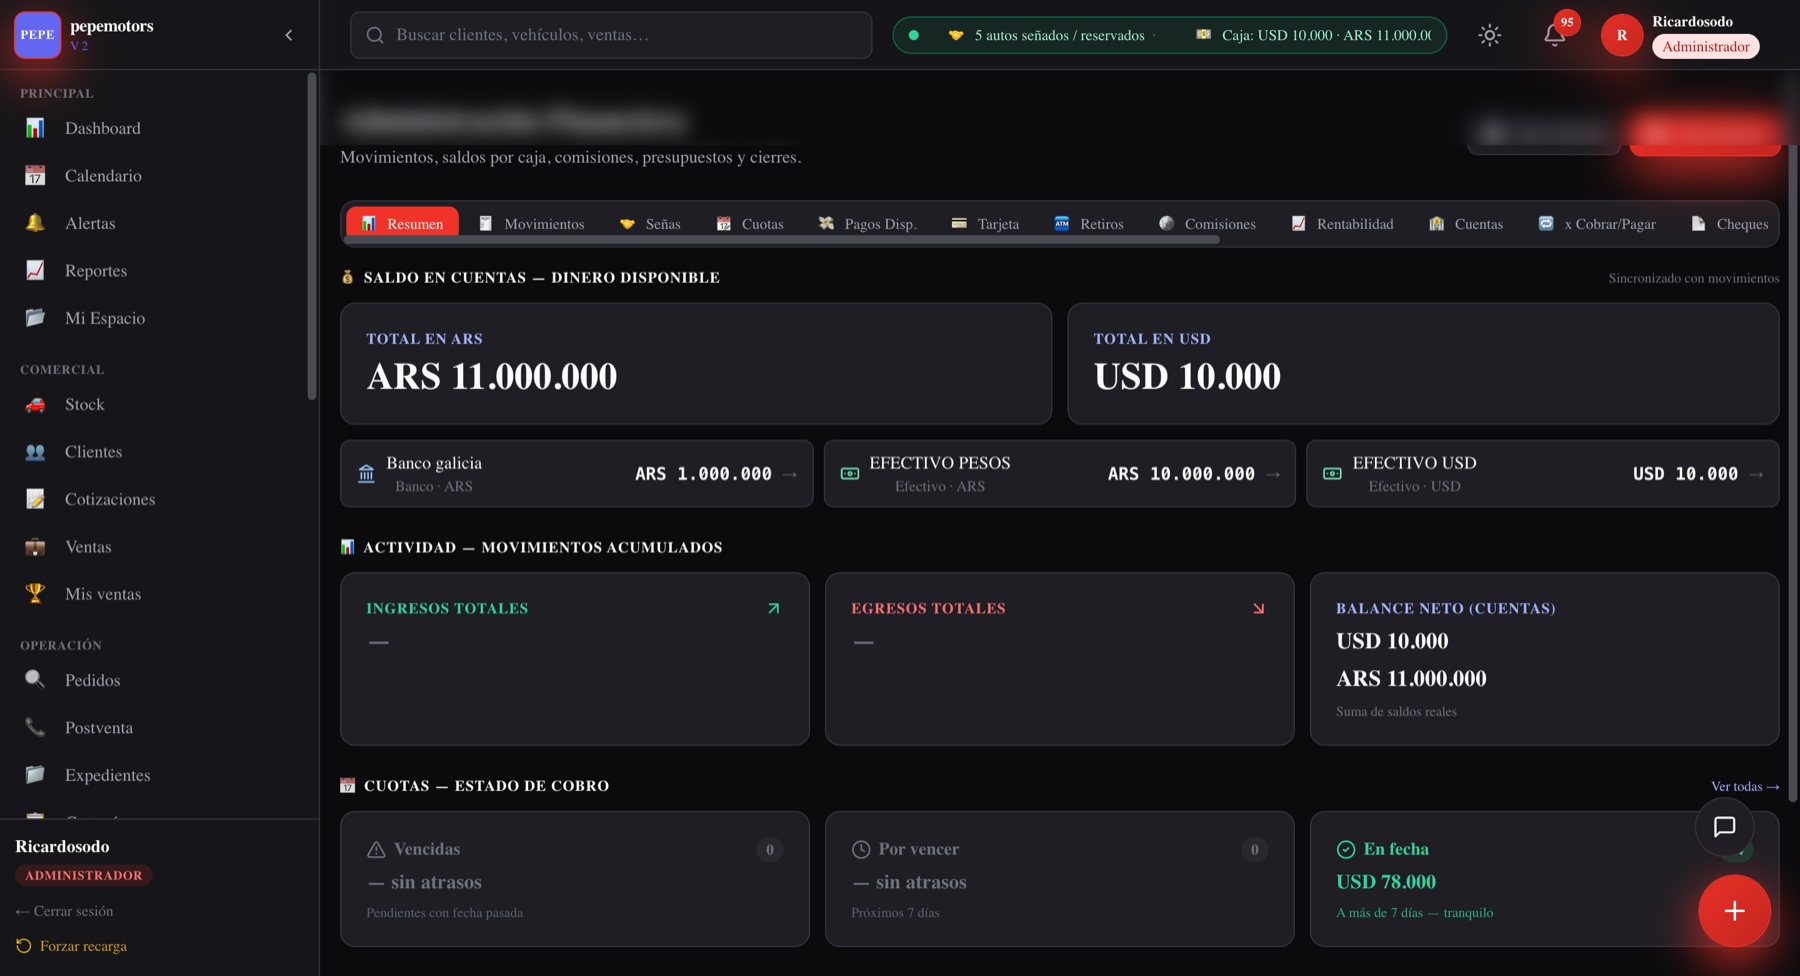1800x976 pixels.
Task: Open Cotizaciones in the sidebar
Action: coord(159,499)
